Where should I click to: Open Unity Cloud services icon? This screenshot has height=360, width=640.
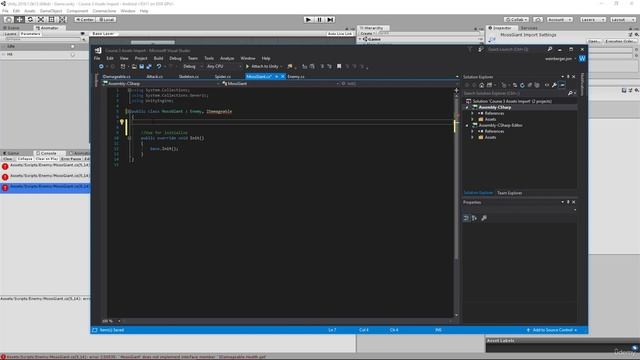coord(538,19)
